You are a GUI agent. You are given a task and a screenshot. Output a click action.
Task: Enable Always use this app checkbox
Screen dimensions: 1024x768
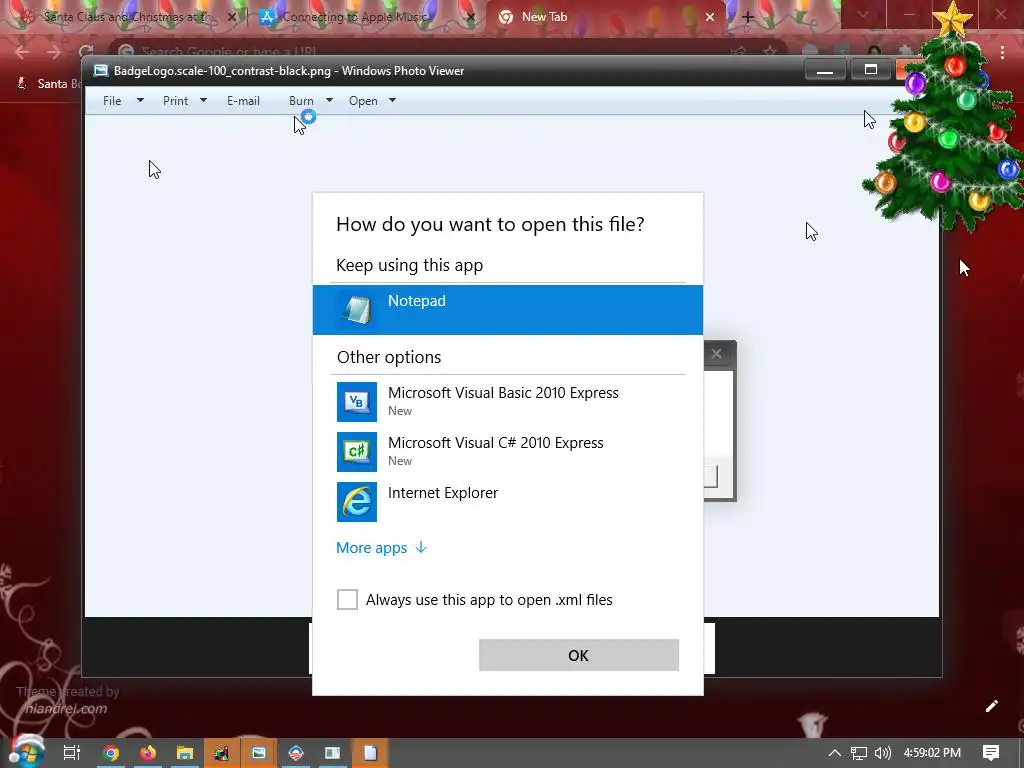click(347, 600)
